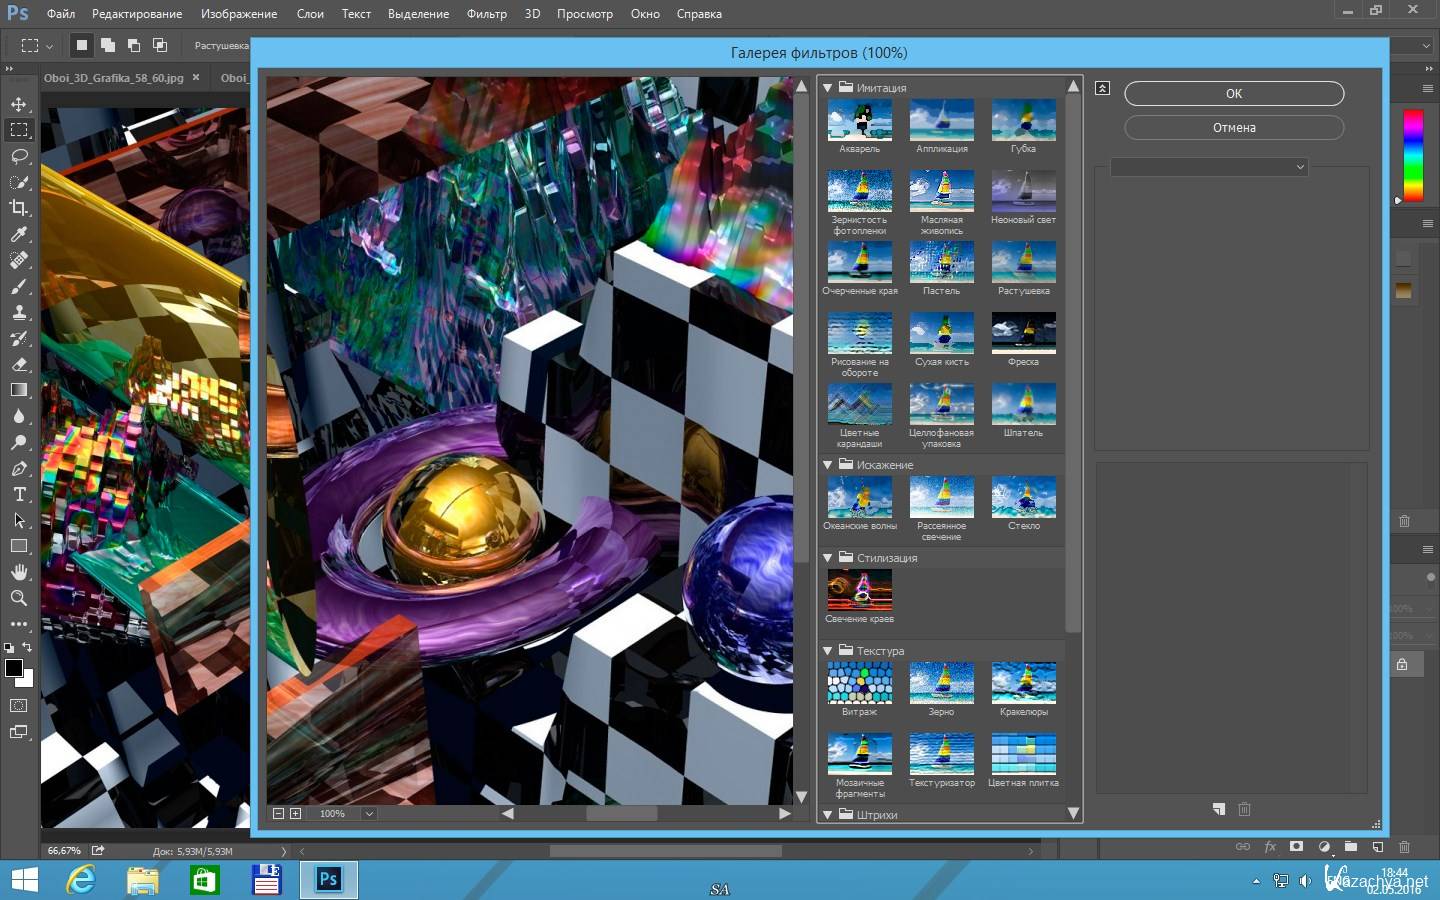Toggle Quick Mask mode

coord(19,706)
